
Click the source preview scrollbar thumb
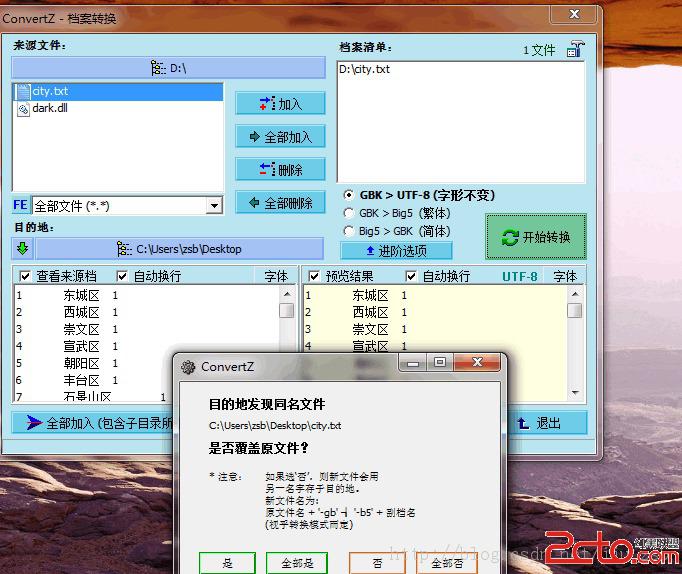[x=287, y=310]
